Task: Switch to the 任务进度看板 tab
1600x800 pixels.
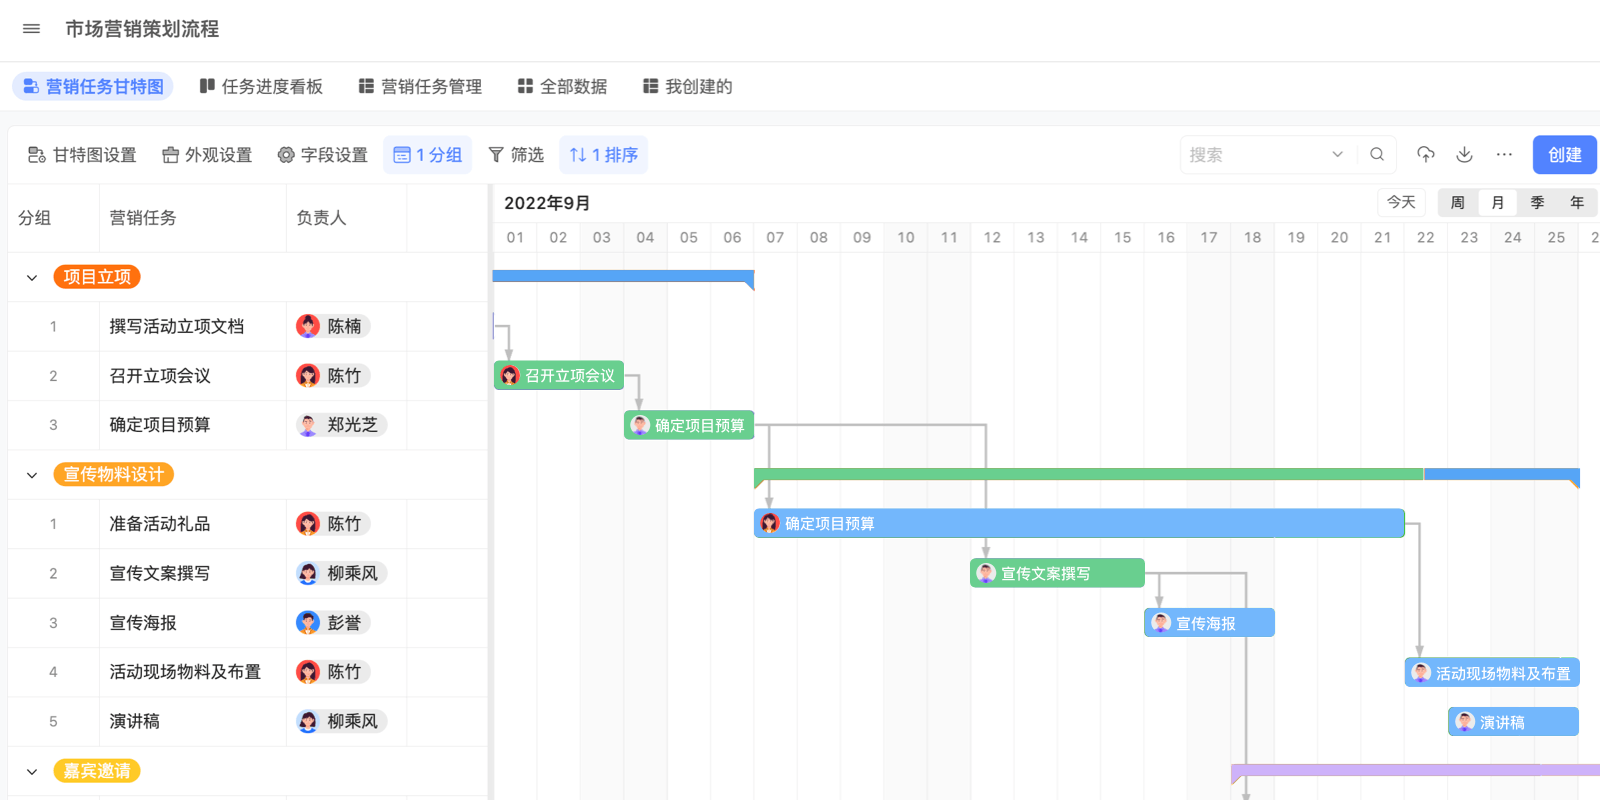Action: 261,87
